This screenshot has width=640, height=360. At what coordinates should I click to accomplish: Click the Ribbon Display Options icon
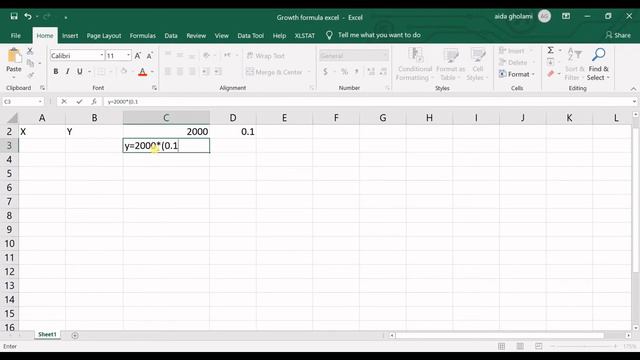coord(566,16)
